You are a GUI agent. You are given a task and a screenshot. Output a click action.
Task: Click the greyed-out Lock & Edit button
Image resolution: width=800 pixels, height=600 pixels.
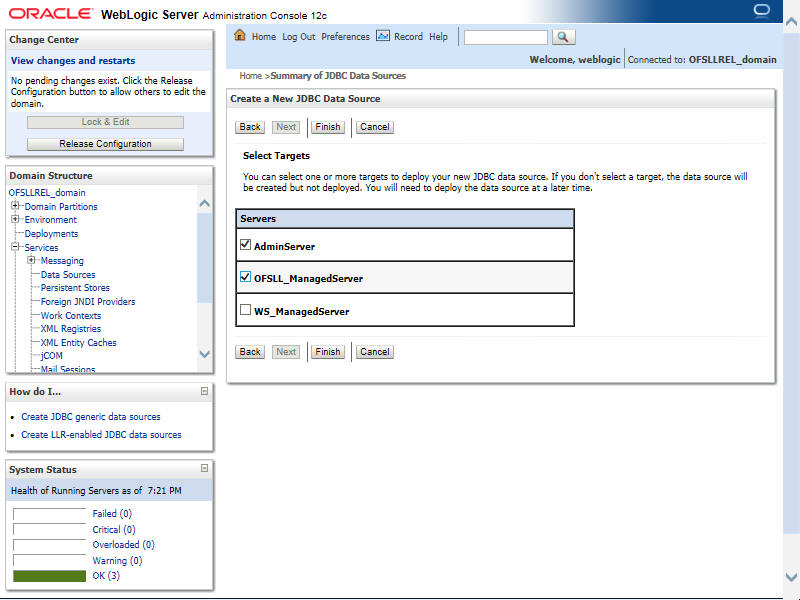point(105,122)
